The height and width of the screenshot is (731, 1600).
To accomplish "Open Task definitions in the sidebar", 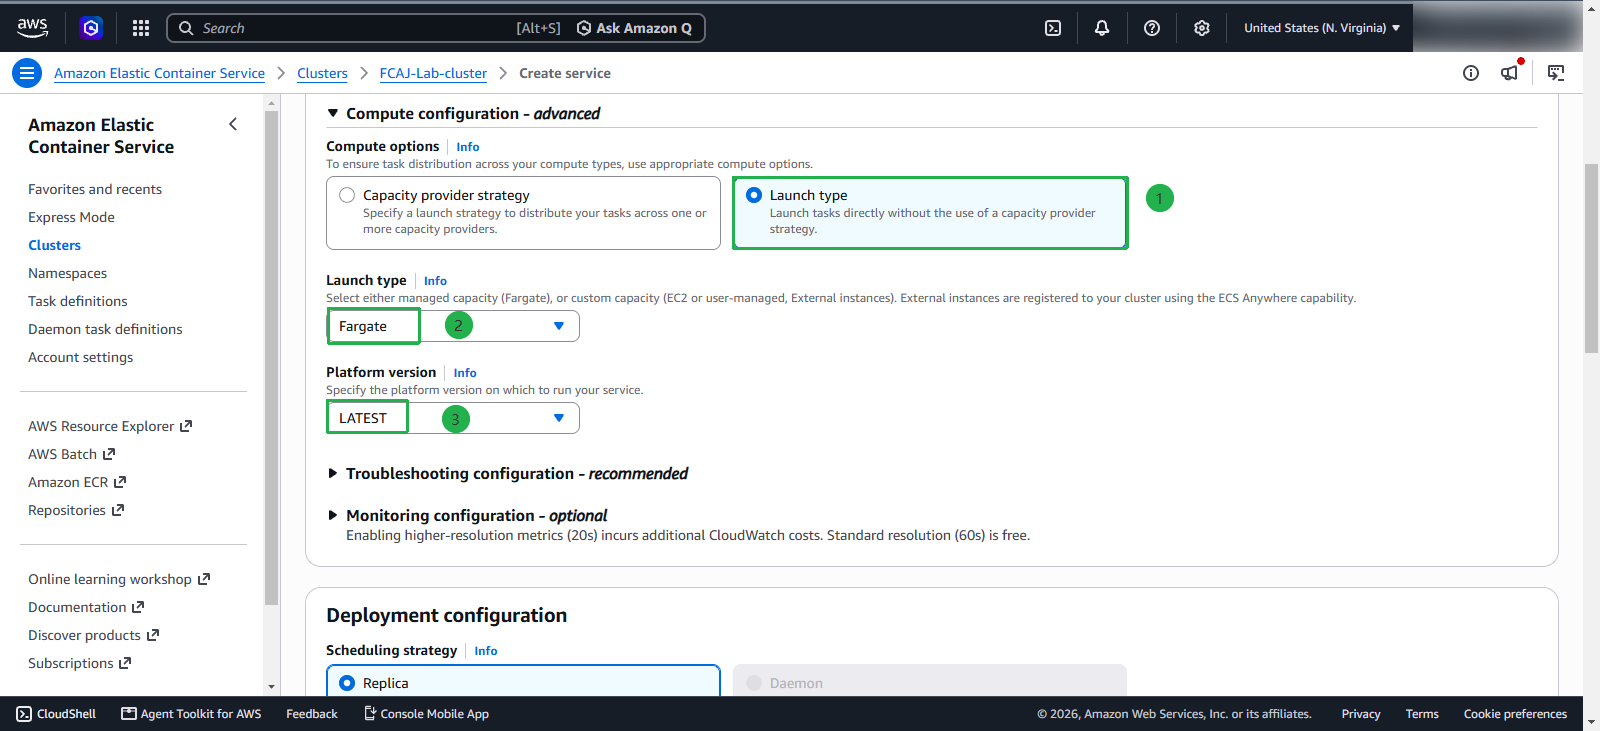I will 78,301.
